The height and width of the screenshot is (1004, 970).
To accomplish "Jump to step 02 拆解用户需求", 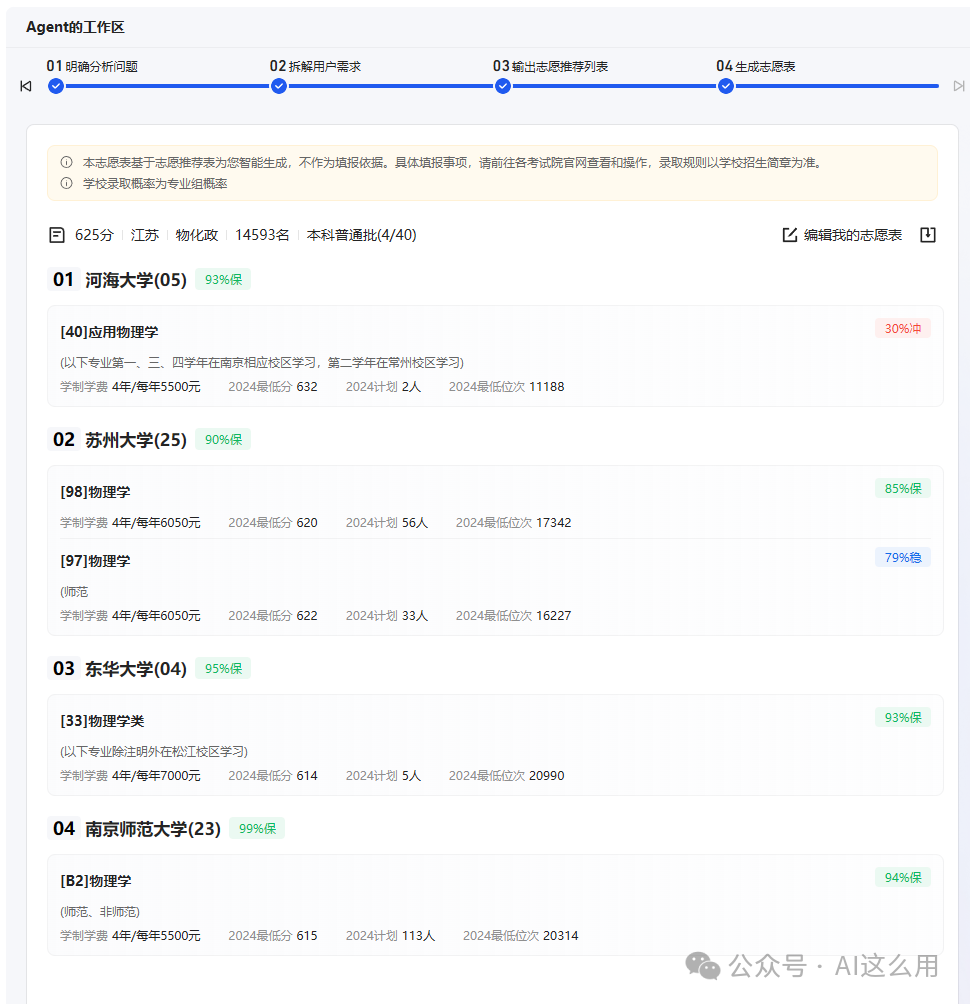I will click(x=279, y=86).
